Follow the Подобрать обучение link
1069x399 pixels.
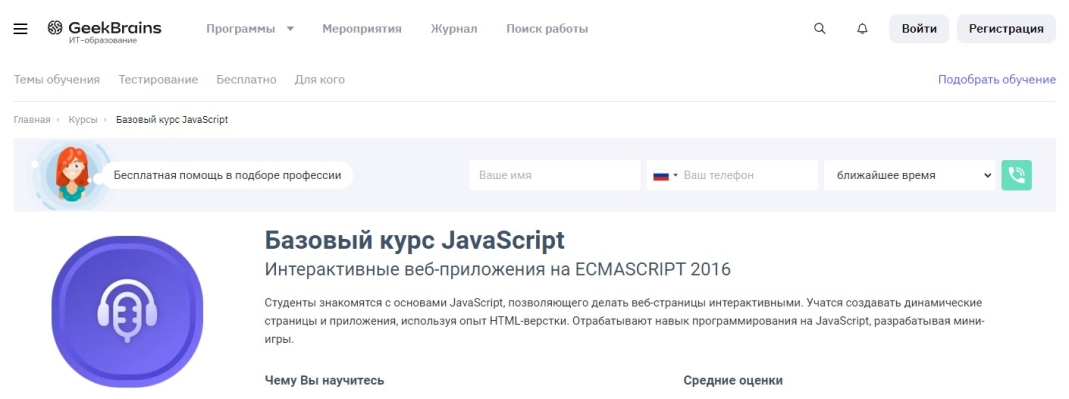(997, 80)
